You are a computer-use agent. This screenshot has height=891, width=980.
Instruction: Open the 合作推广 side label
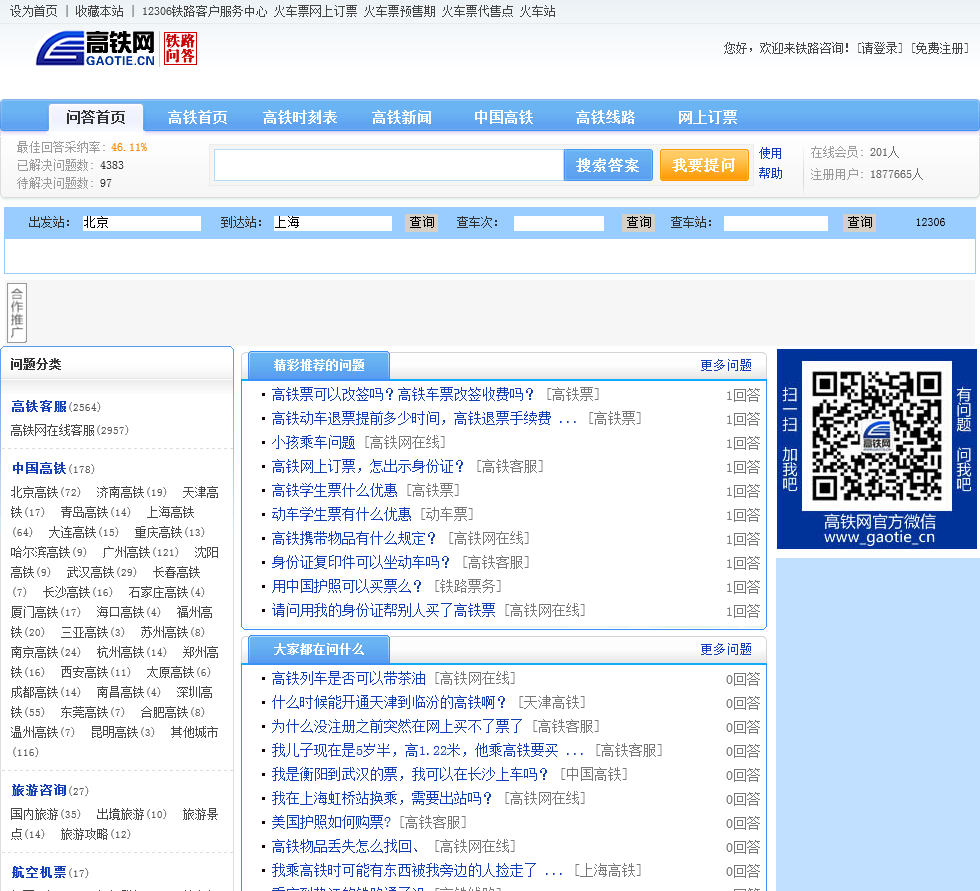[17, 313]
